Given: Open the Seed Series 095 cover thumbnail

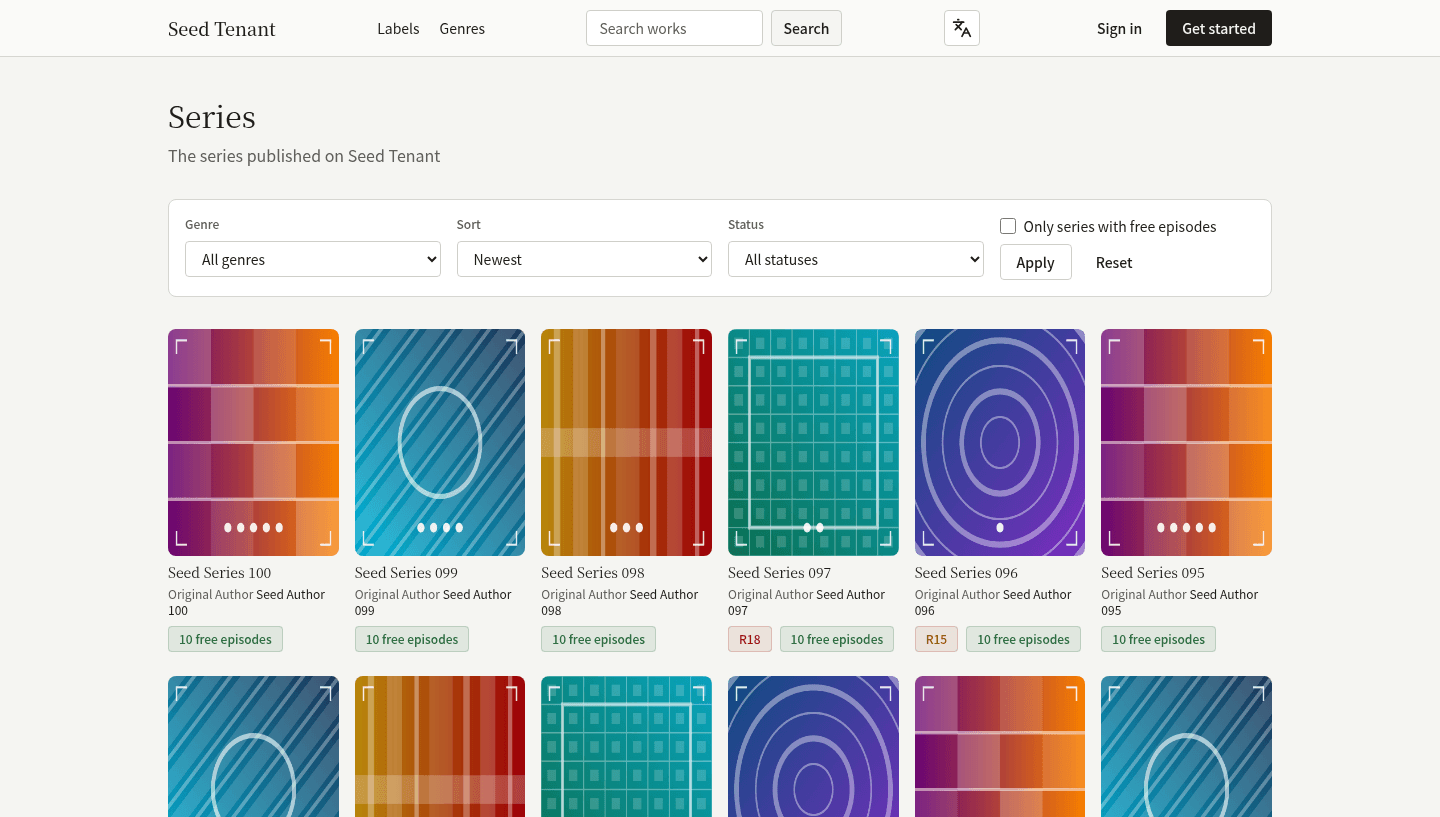Looking at the screenshot, I should [x=1186, y=442].
